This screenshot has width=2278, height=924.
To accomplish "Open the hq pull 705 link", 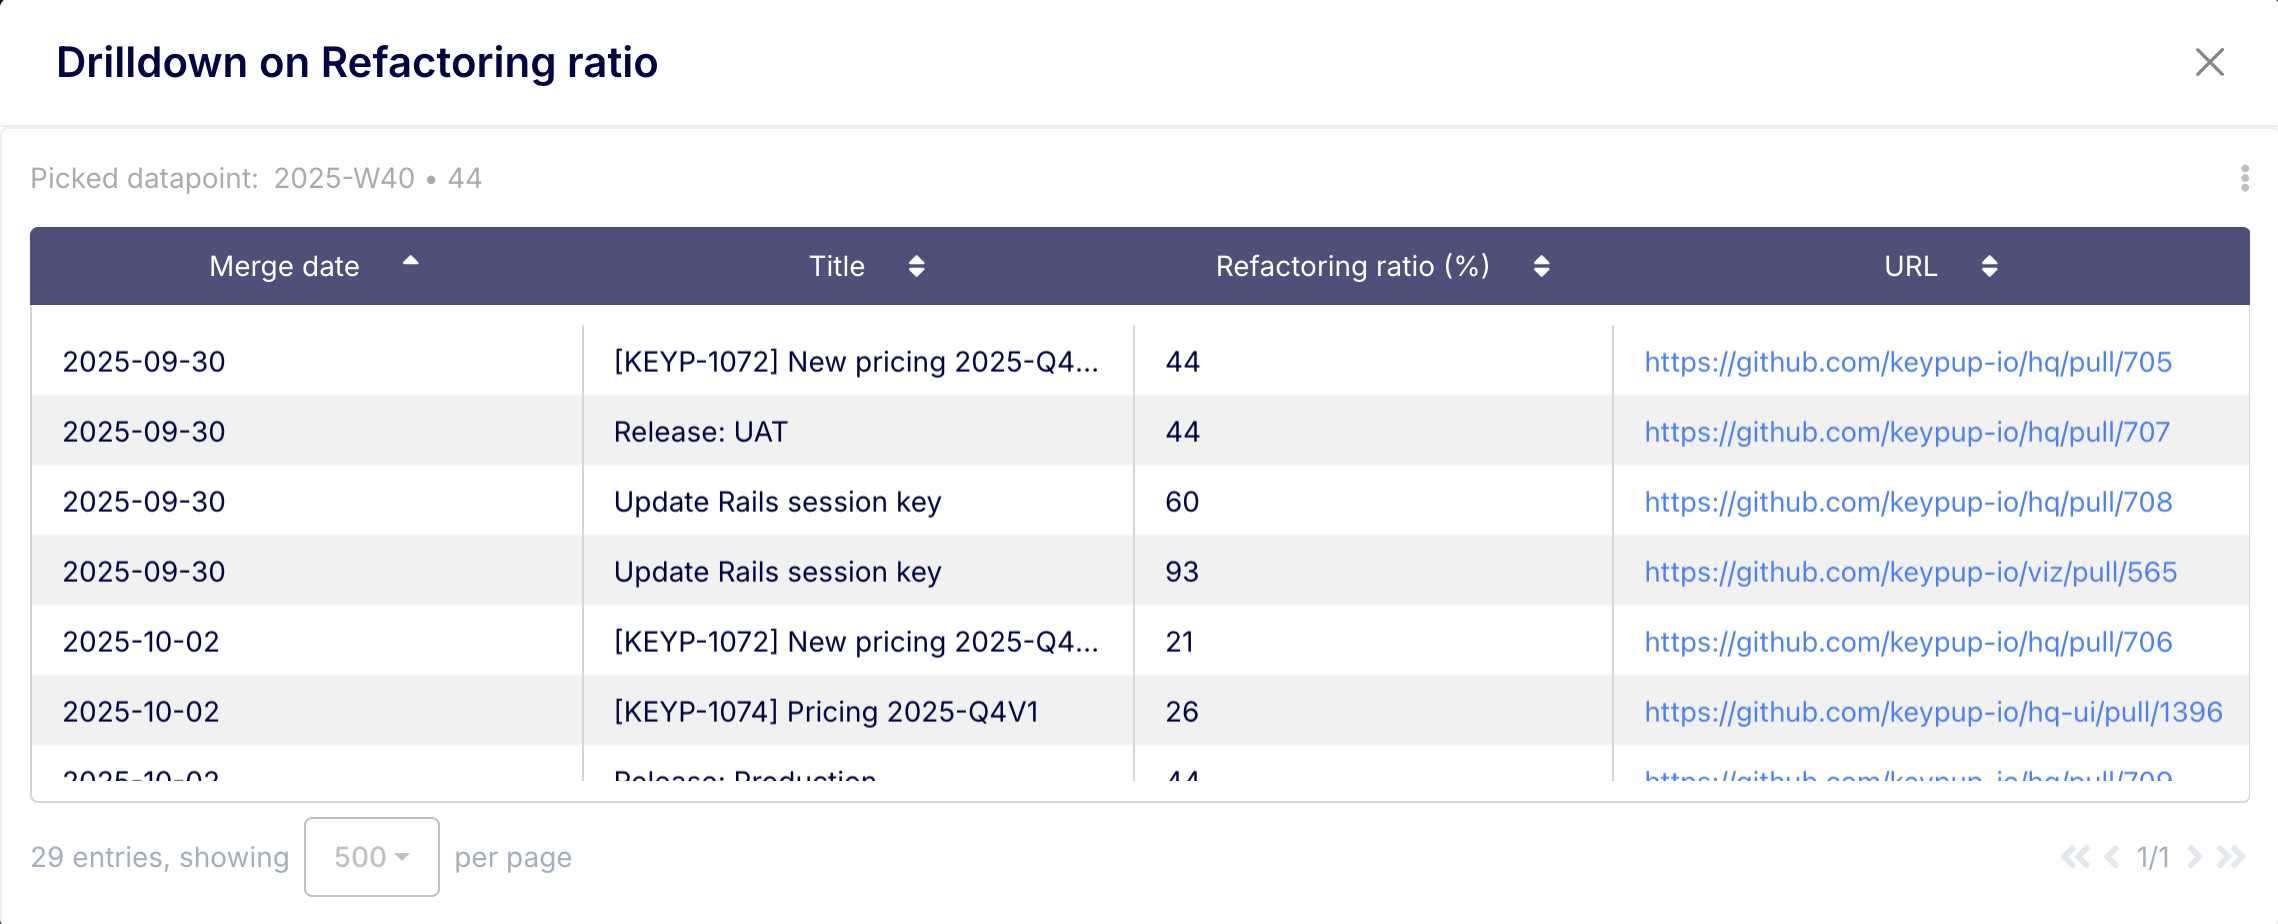I will [x=1908, y=362].
